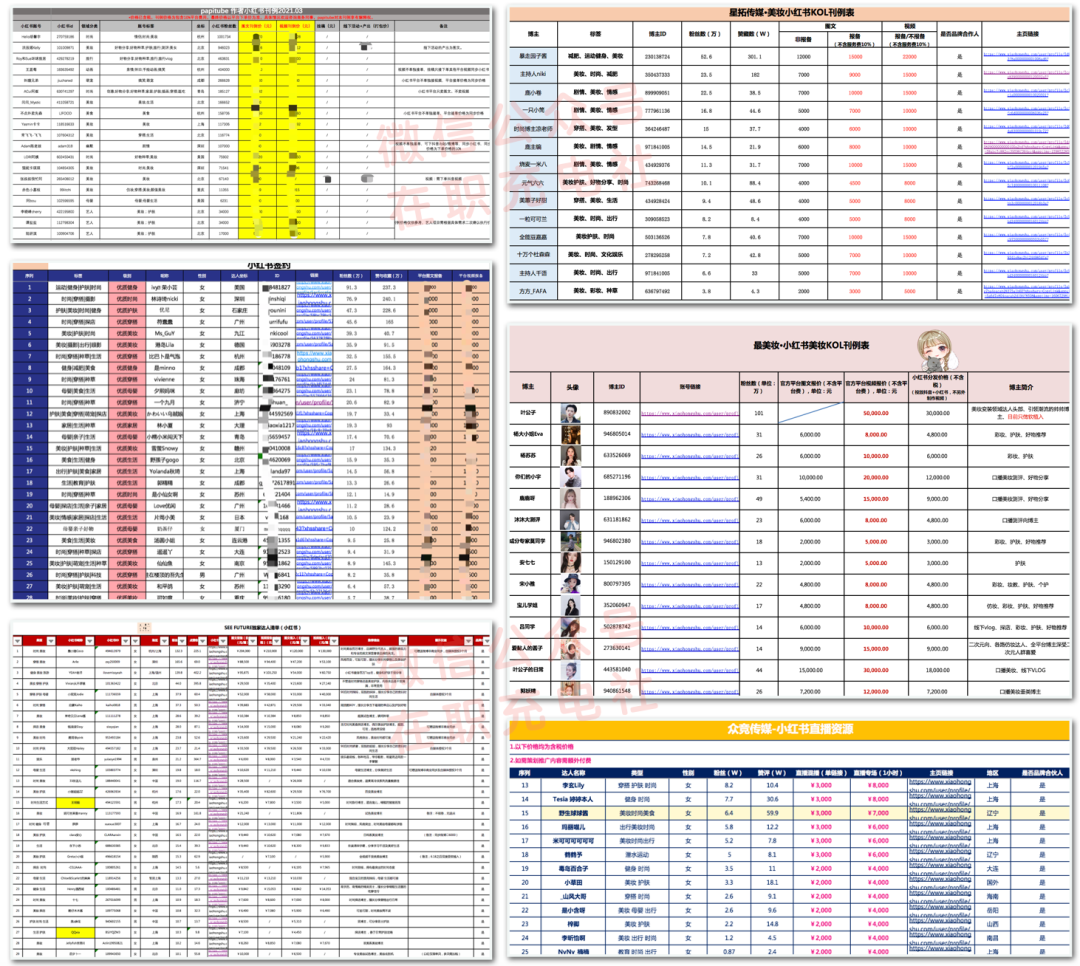1080x966 pixels.
Task: Select the highlighted name 野生球球酱
Action: (574, 813)
